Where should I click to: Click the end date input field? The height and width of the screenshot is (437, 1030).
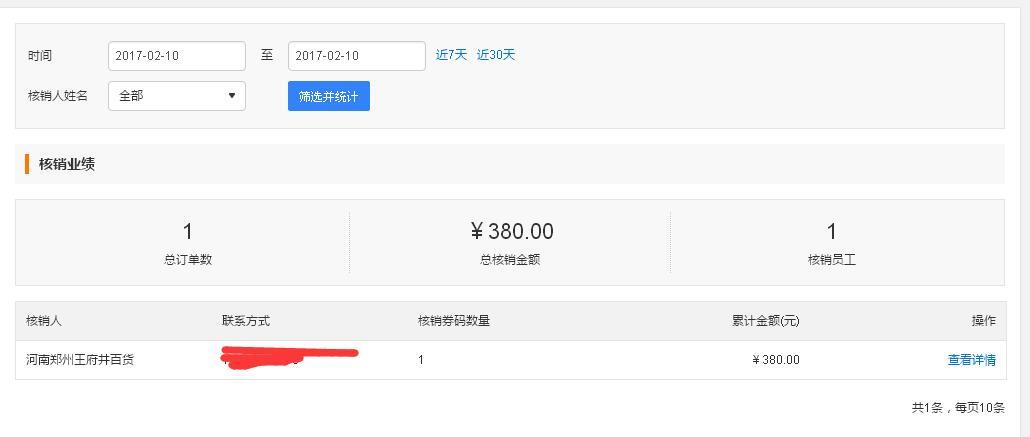click(357, 56)
